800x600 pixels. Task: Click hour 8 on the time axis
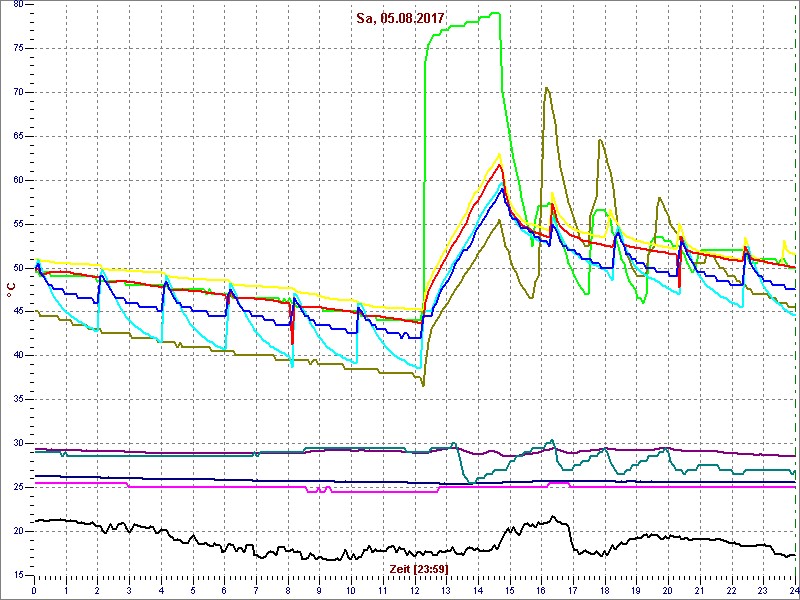coord(288,590)
